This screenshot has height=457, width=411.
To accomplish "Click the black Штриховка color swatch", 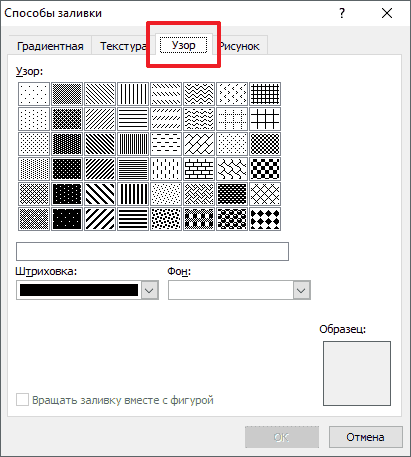I will point(79,290).
